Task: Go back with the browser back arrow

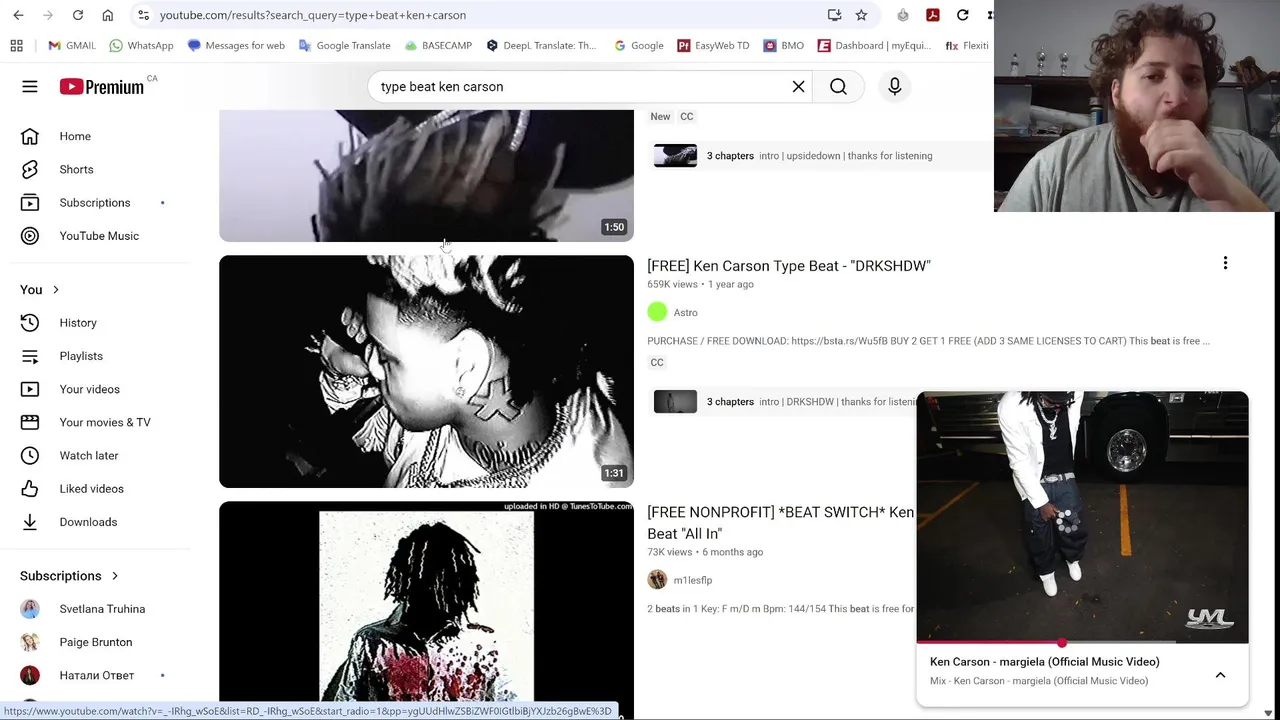Action: pos(18,15)
